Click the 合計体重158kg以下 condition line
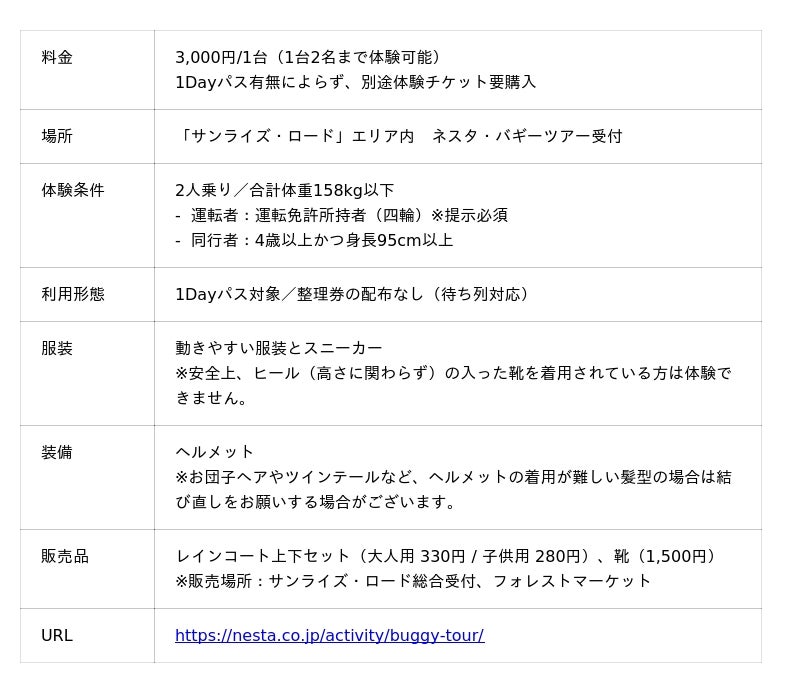This screenshot has height=693, width=800. coord(284,190)
